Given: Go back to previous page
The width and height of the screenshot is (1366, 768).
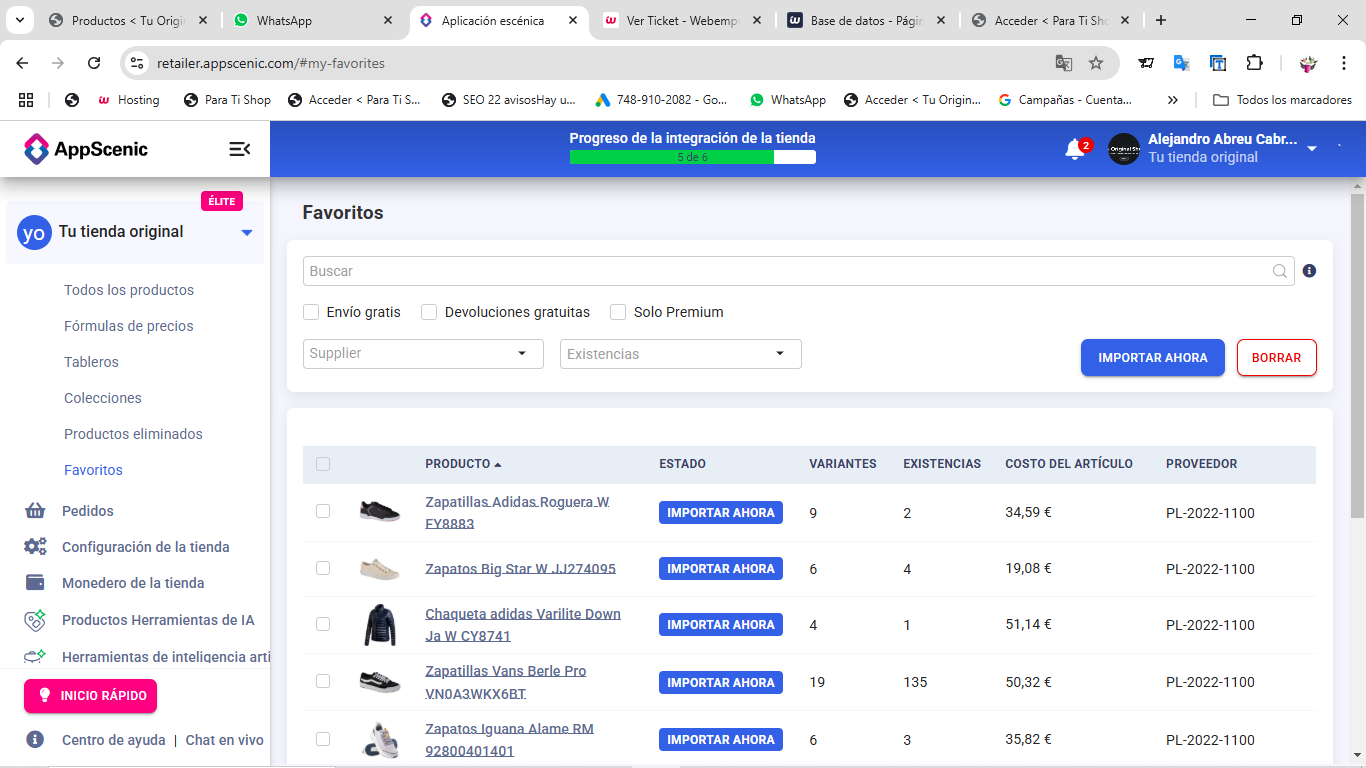Looking at the screenshot, I should [22, 63].
